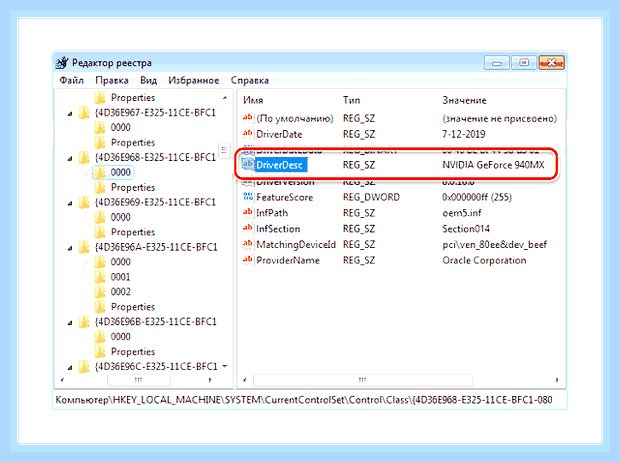620x462 pixels.
Task: Click the folder icon of key 4D36E96B
Action: pyautogui.click(x=84, y=322)
